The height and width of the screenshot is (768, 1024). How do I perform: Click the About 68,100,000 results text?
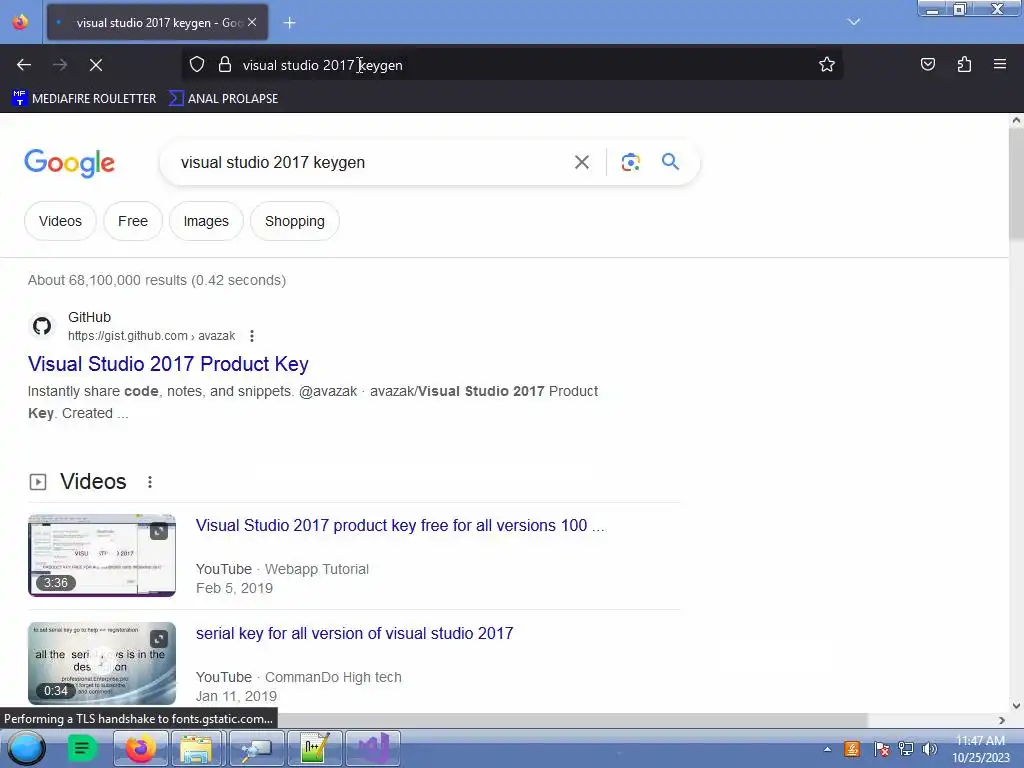[157, 280]
